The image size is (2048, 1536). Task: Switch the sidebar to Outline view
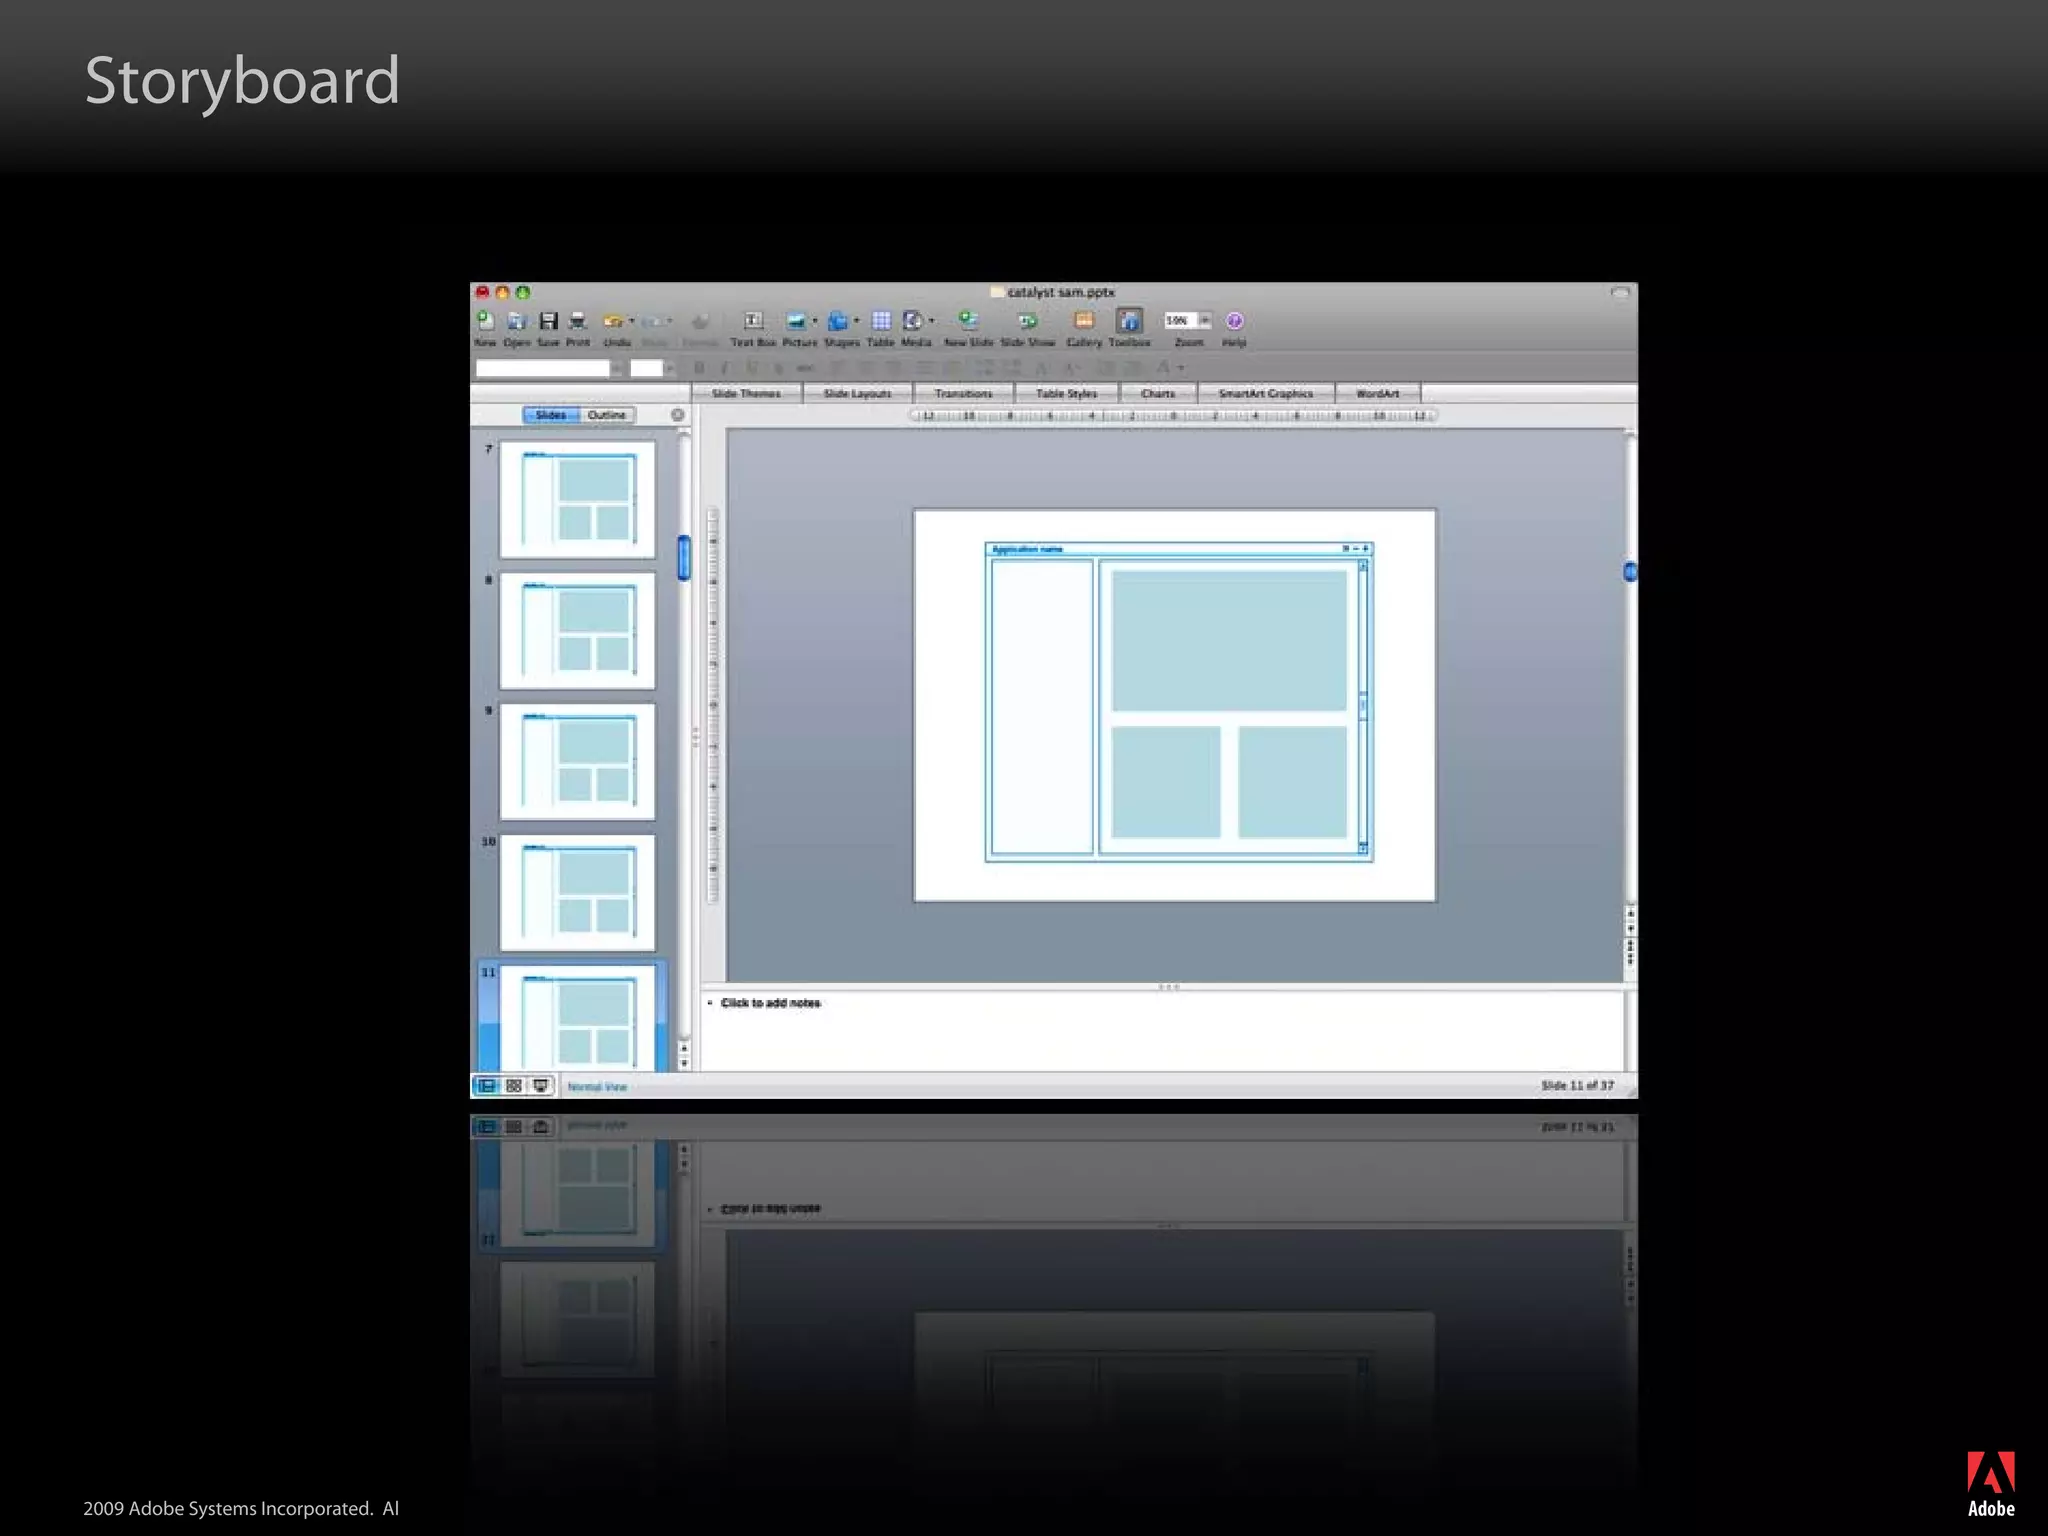click(x=606, y=415)
